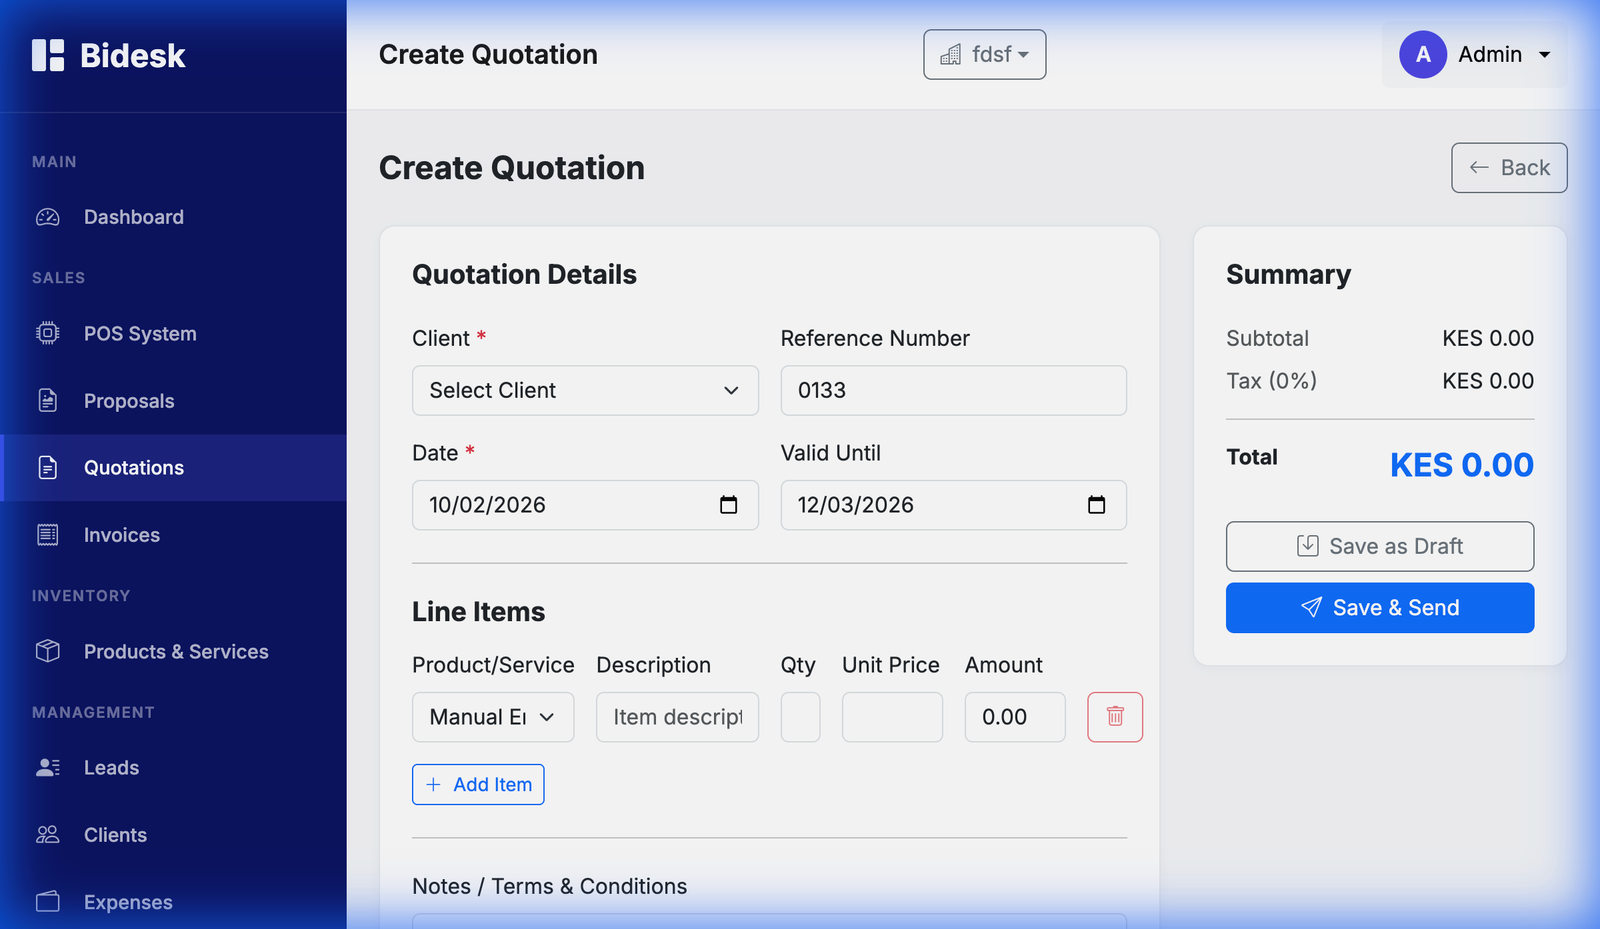Viewport: 1600px width, 929px height.
Task: Click the Quotations sidebar icon
Action: coord(47,467)
